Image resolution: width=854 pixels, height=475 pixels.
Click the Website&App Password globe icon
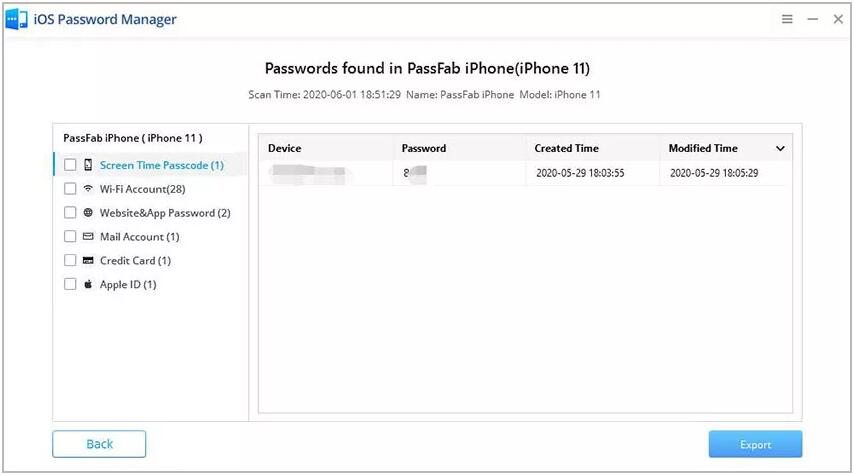click(x=88, y=213)
